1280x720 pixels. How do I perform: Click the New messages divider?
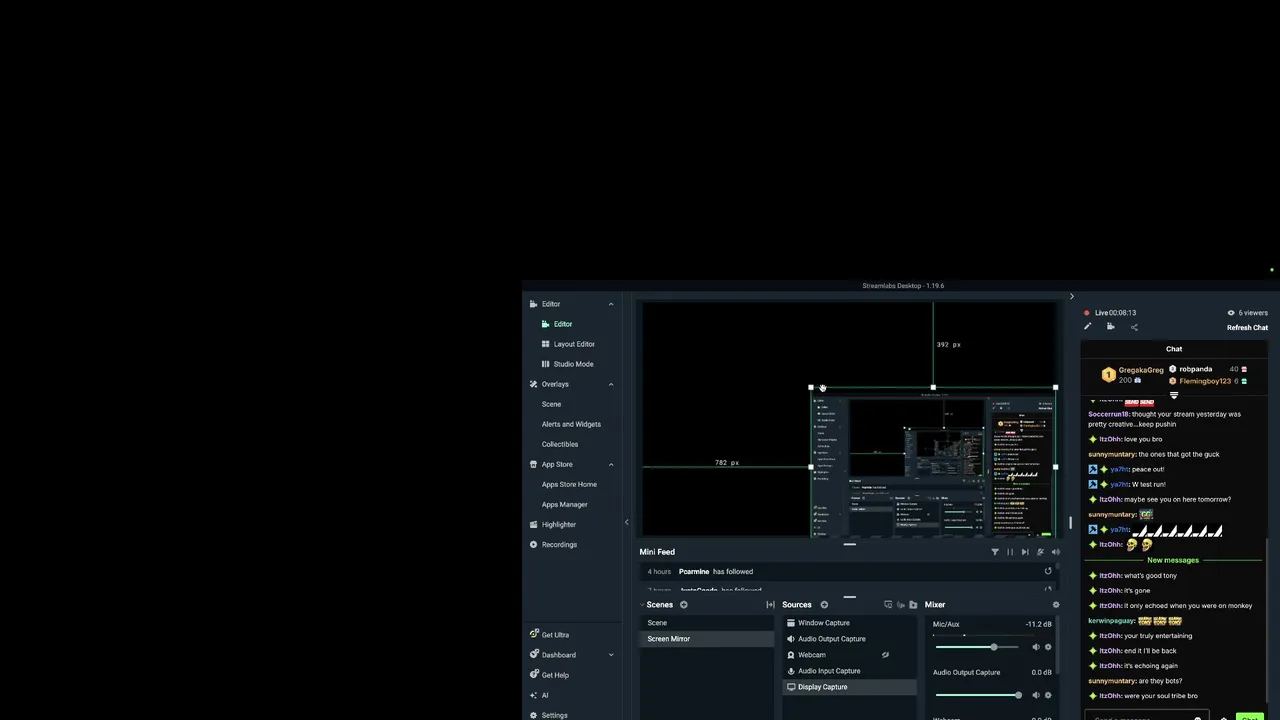point(1173,560)
